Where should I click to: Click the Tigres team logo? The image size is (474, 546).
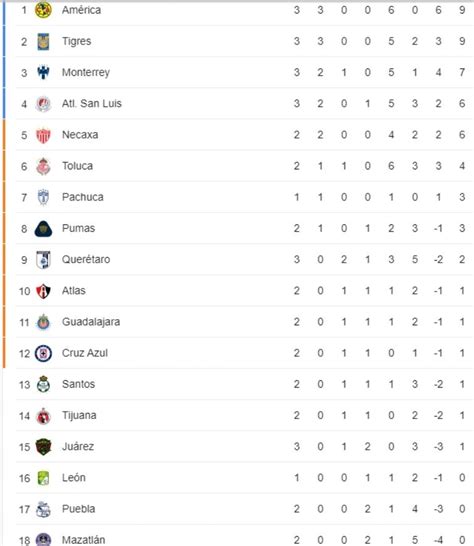point(43,41)
